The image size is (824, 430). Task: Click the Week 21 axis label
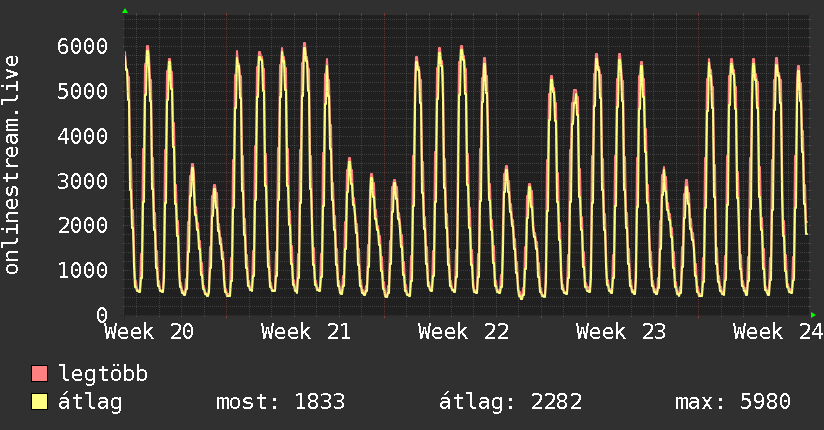point(306,332)
